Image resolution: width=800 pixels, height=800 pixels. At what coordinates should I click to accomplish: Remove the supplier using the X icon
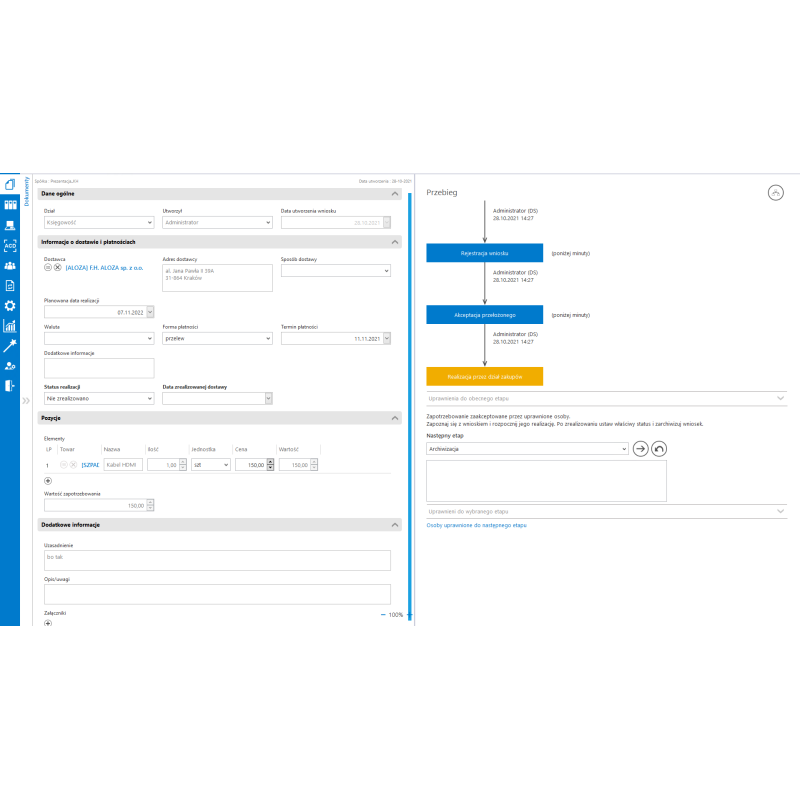point(58,268)
